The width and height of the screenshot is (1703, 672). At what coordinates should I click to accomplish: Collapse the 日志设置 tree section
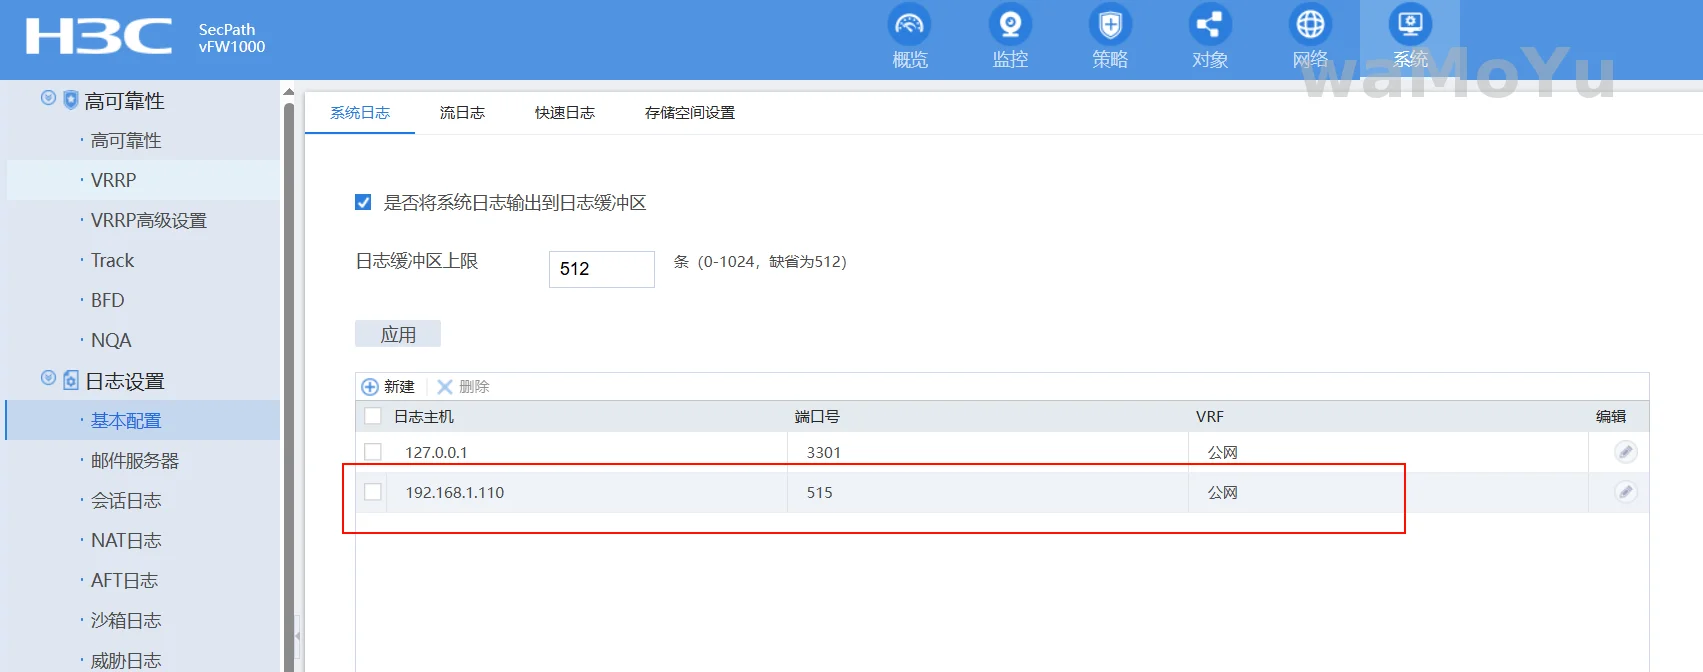48,378
